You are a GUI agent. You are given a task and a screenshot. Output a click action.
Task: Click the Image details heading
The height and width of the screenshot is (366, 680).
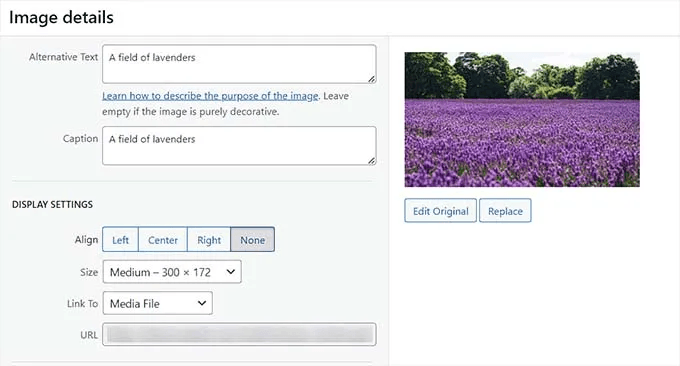coord(61,18)
